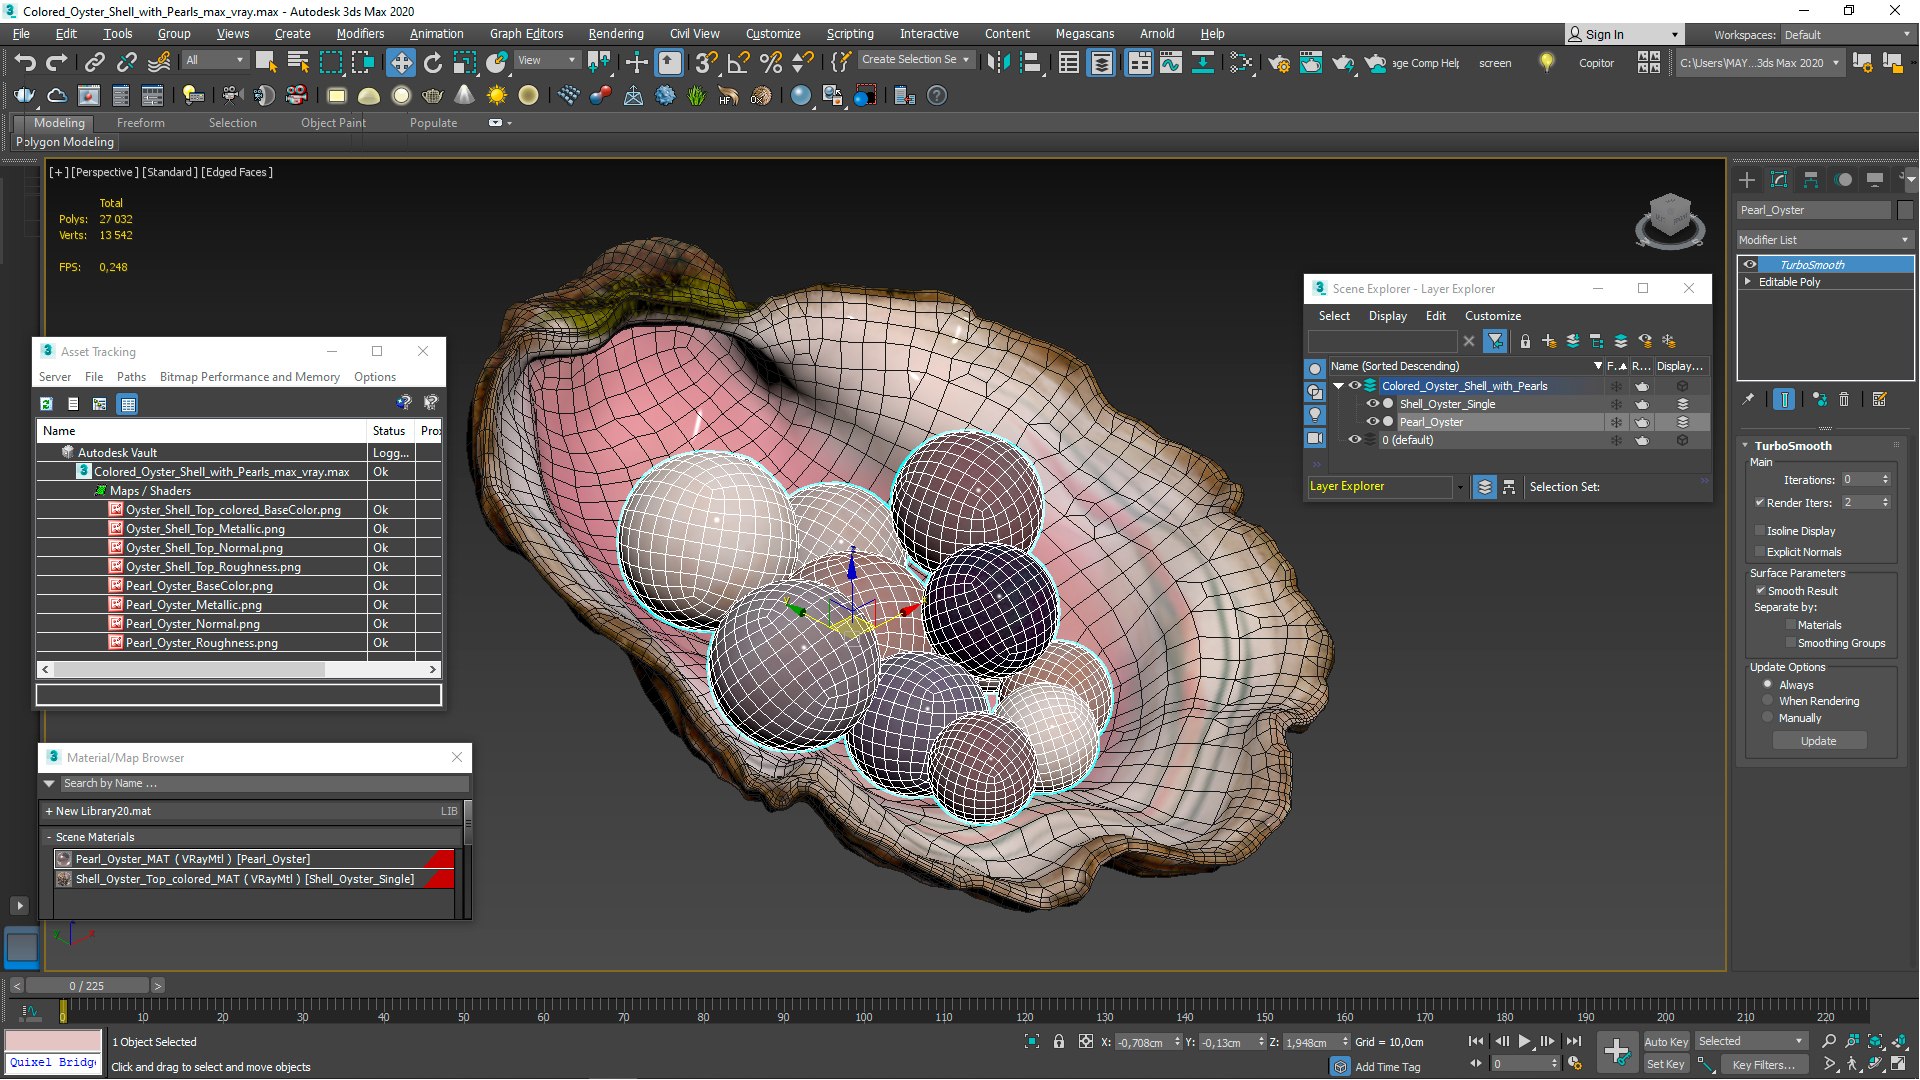Toggle Angle Snap percent icon
Image resolution: width=1920 pixels, height=1080 pixels.
tap(770, 63)
